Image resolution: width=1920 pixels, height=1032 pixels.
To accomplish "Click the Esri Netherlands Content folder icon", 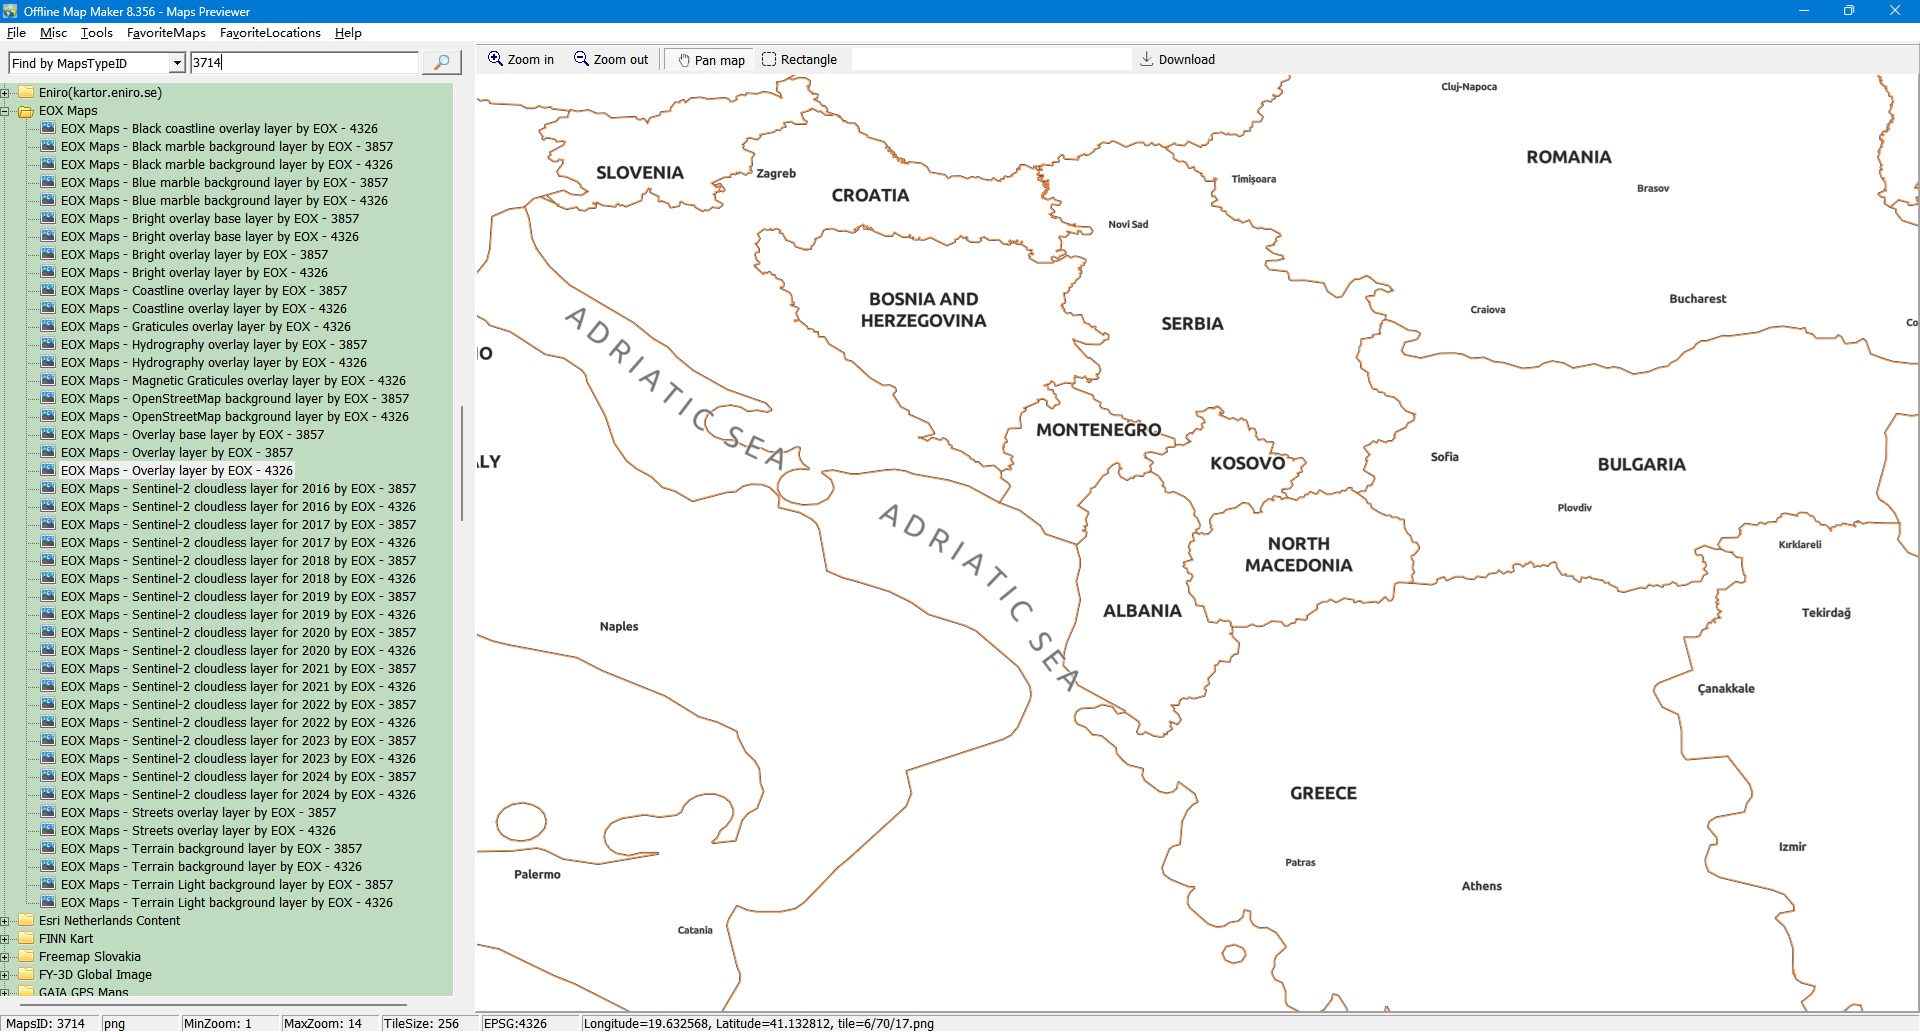I will [x=27, y=921].
